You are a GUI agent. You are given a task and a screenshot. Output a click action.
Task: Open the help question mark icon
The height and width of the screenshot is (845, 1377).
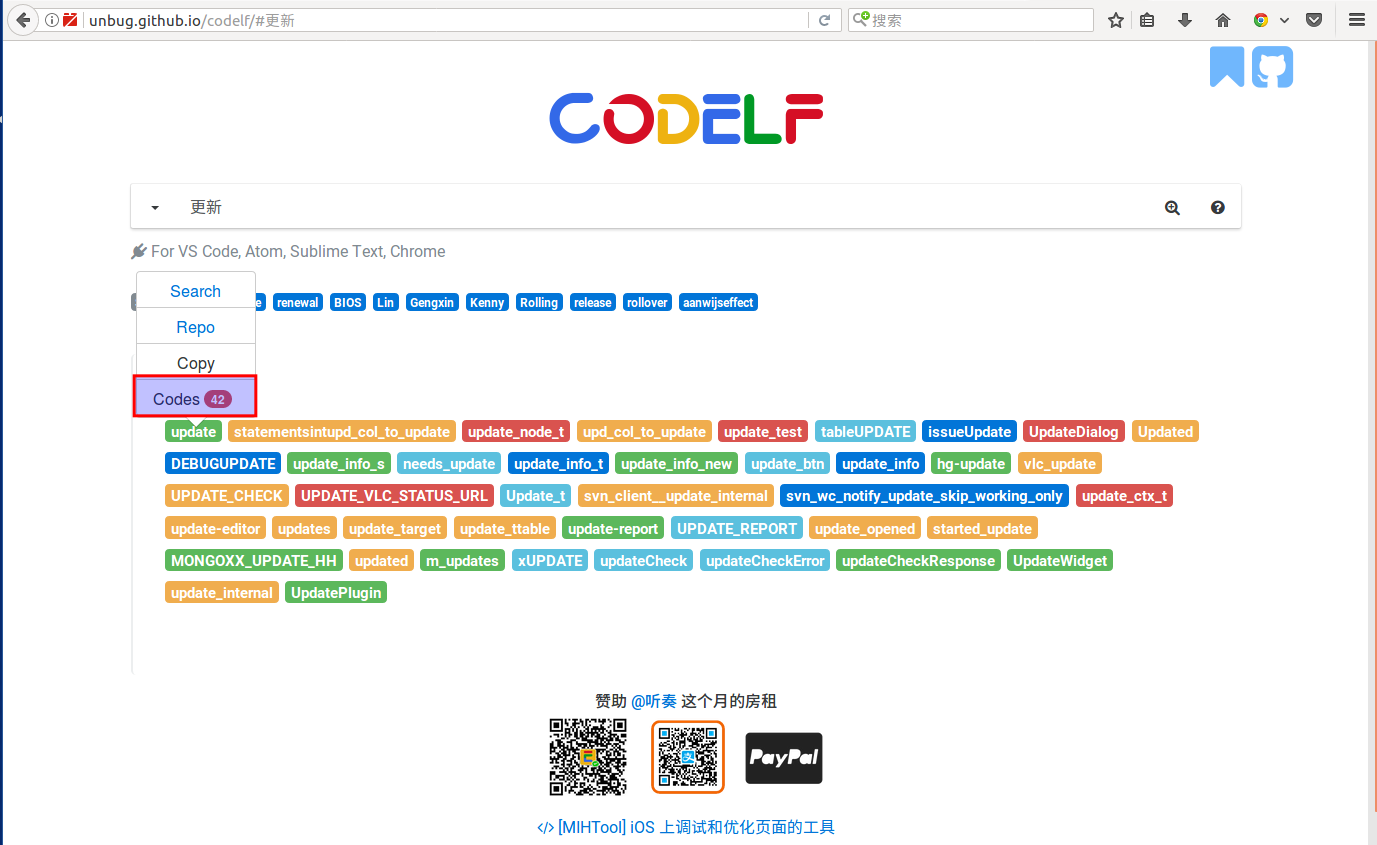[x=1217, y=208]
